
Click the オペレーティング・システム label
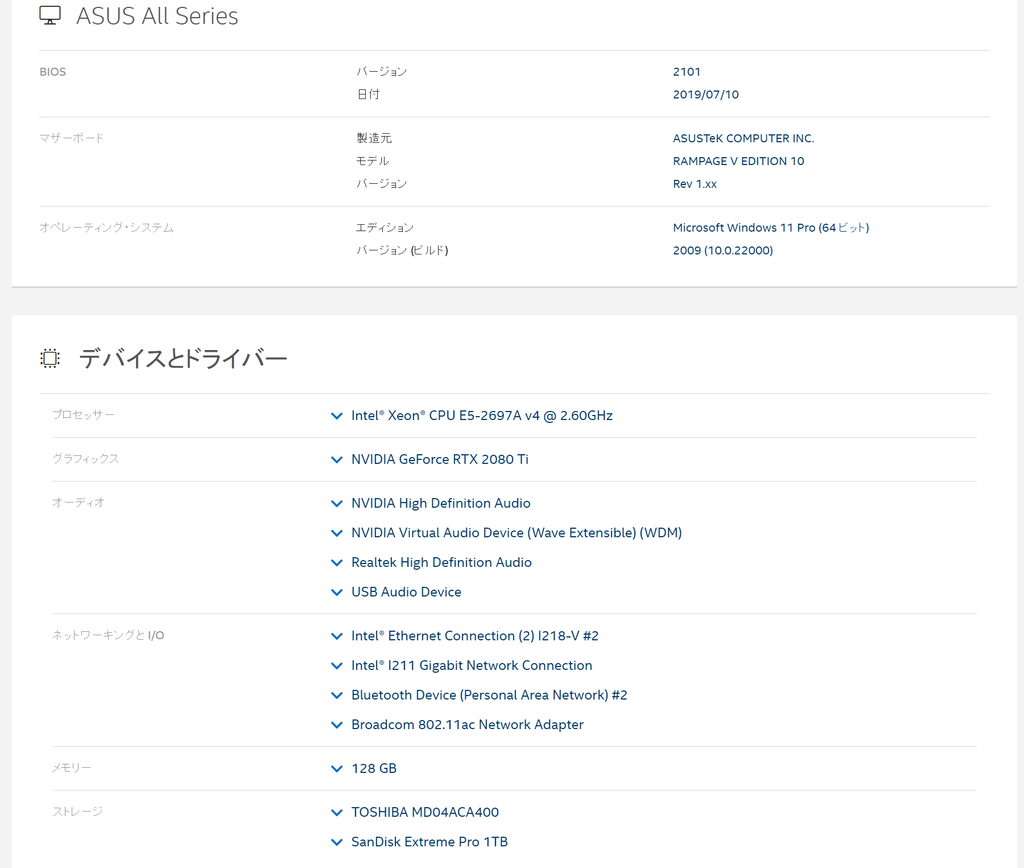point(106,228)
